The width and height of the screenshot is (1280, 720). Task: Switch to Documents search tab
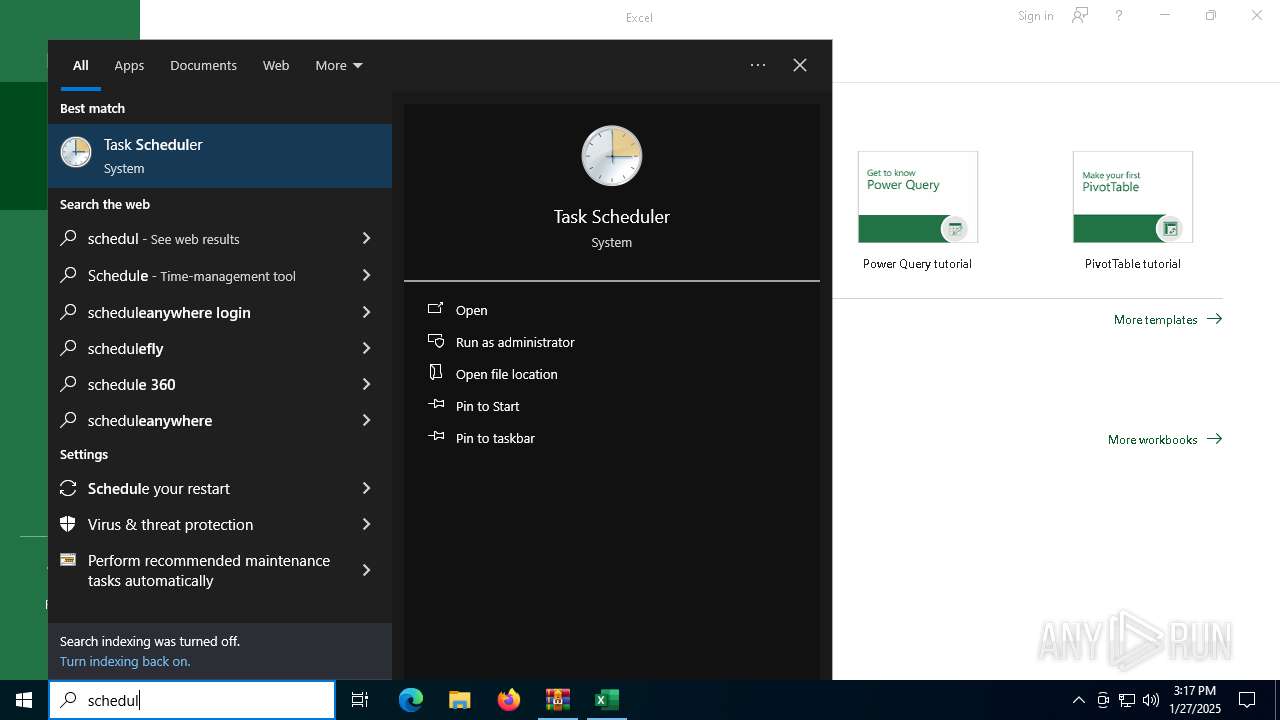[203, 65]
